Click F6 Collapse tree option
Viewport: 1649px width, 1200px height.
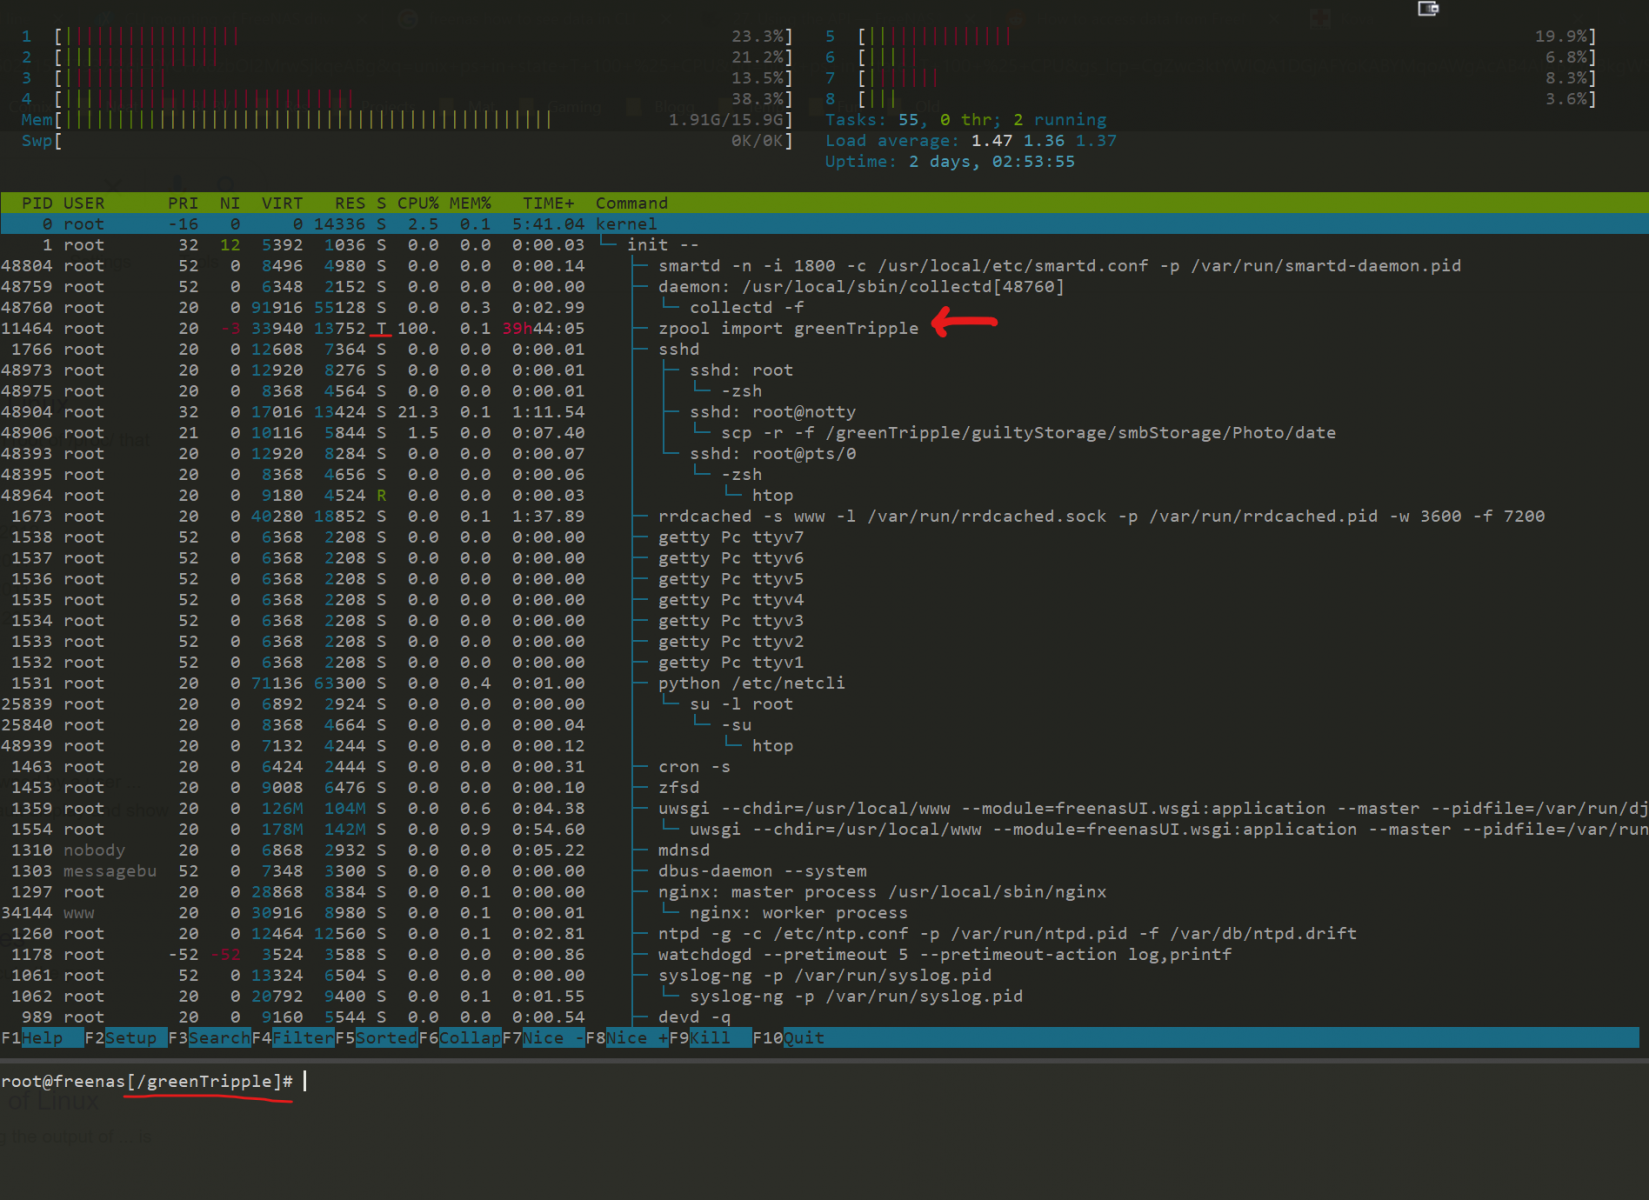460,1038
